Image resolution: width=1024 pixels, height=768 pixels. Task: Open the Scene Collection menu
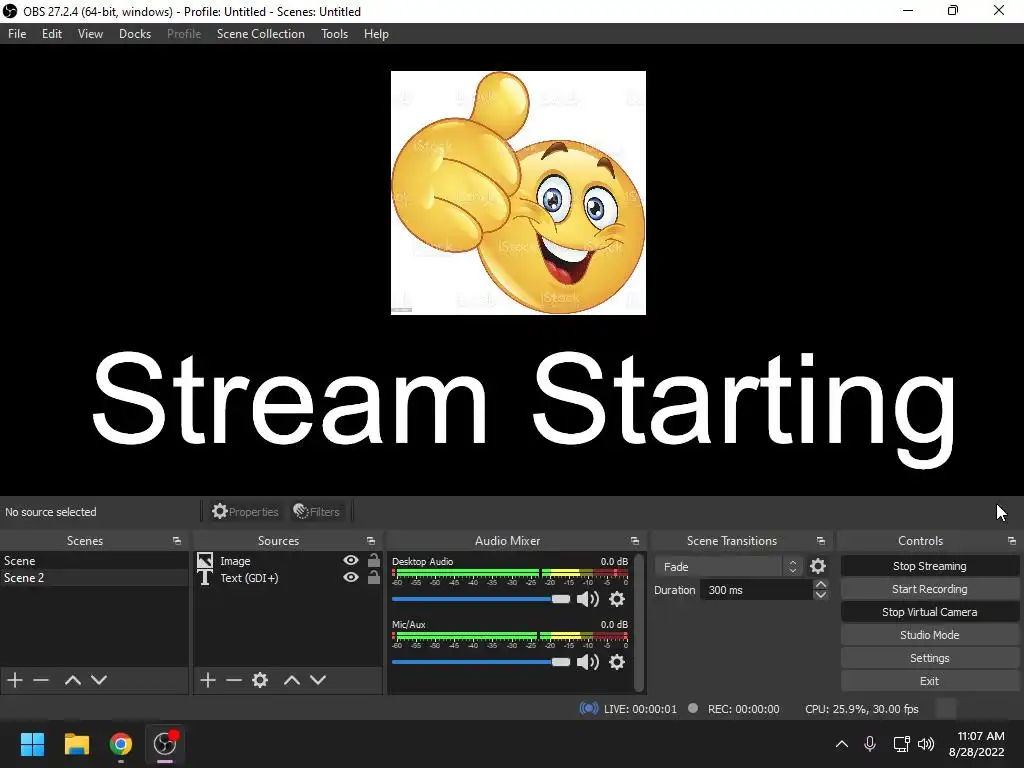pos(261,34)
